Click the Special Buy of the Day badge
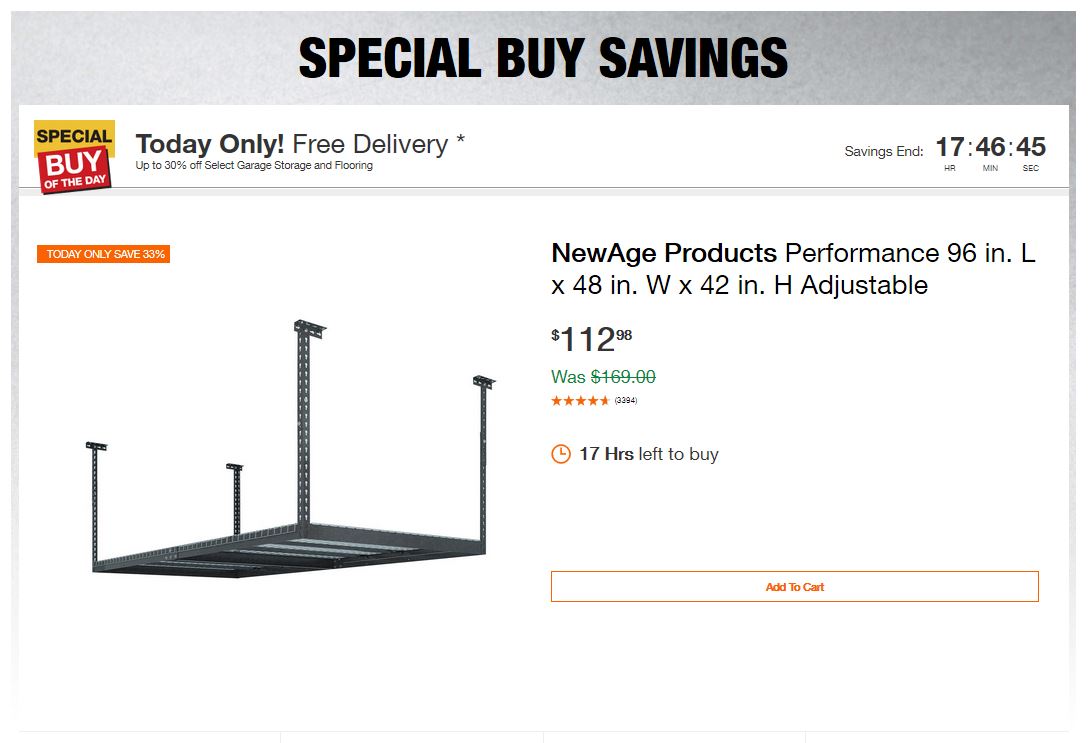This screenshot has height=743, width=1088. click(x=74, y=157)
